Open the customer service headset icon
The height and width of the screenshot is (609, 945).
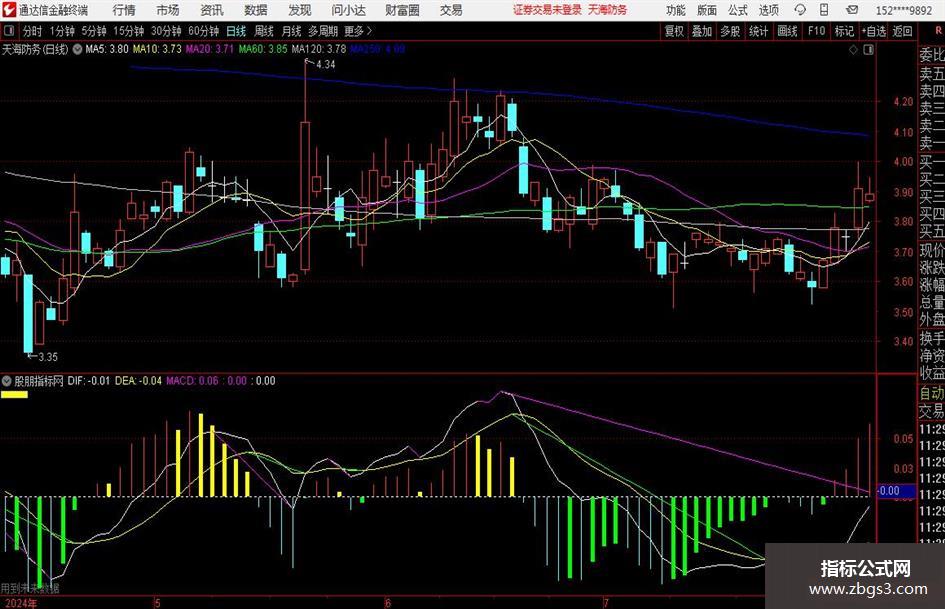(x=800, y=10)
